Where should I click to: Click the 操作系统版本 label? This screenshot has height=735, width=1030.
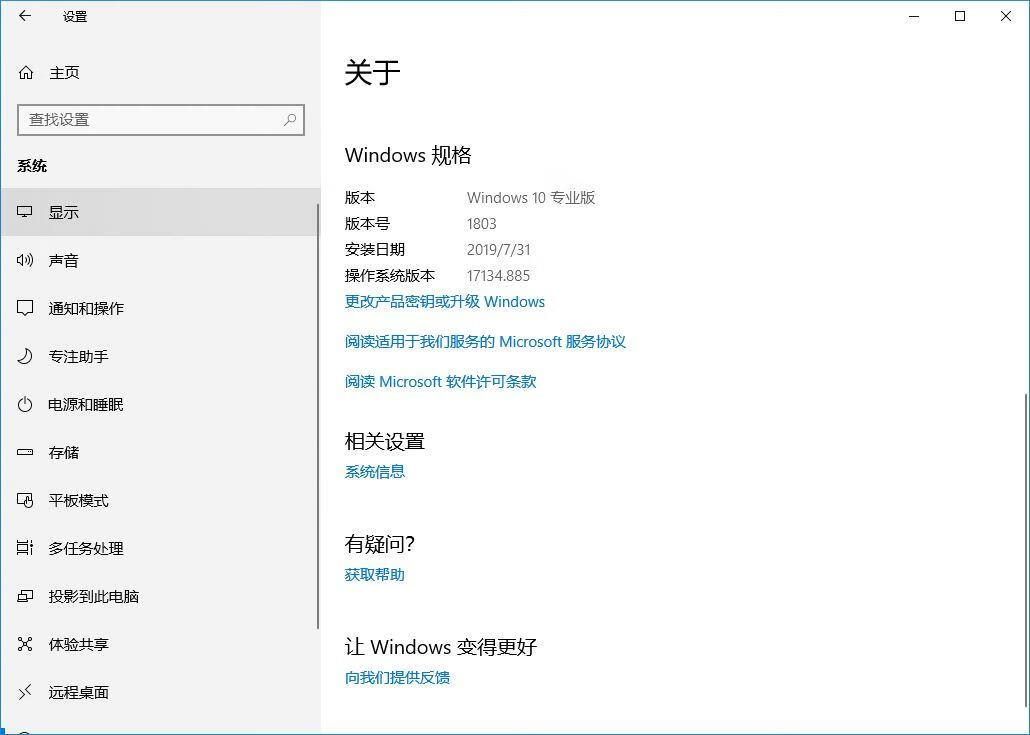[x=390, y=276]
